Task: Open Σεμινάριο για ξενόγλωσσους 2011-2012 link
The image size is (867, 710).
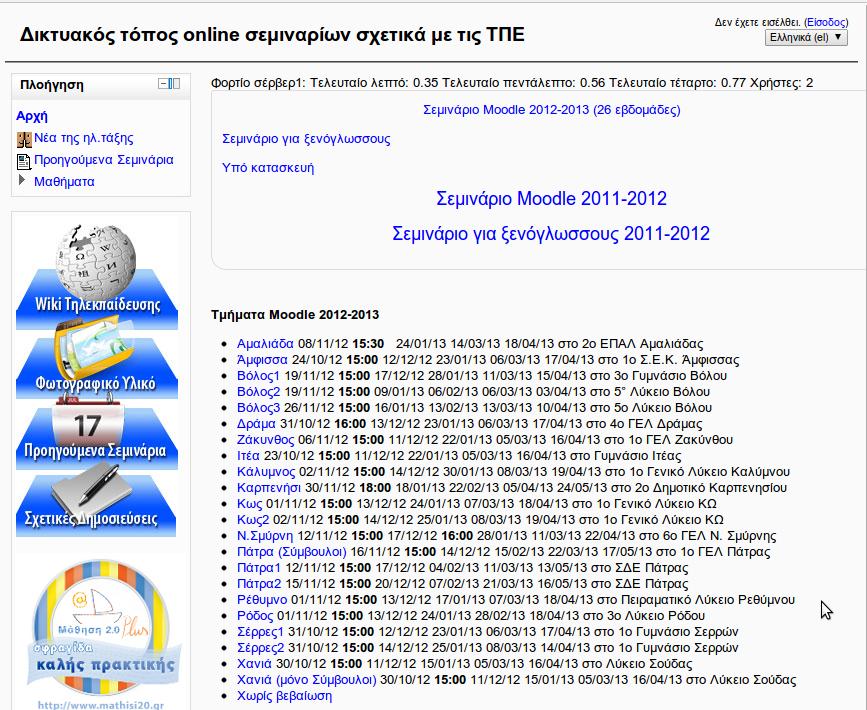Action: [x=551, y=233]
